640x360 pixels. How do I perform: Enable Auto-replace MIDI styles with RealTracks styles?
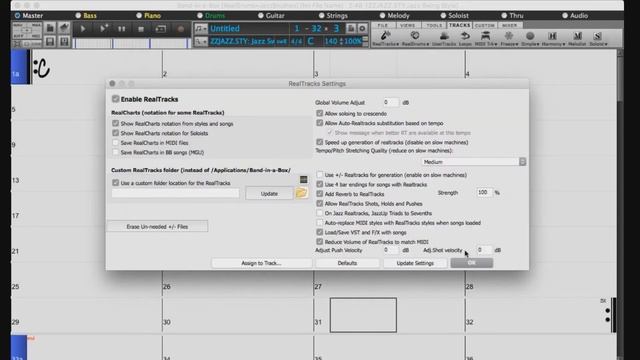(320, 222)
